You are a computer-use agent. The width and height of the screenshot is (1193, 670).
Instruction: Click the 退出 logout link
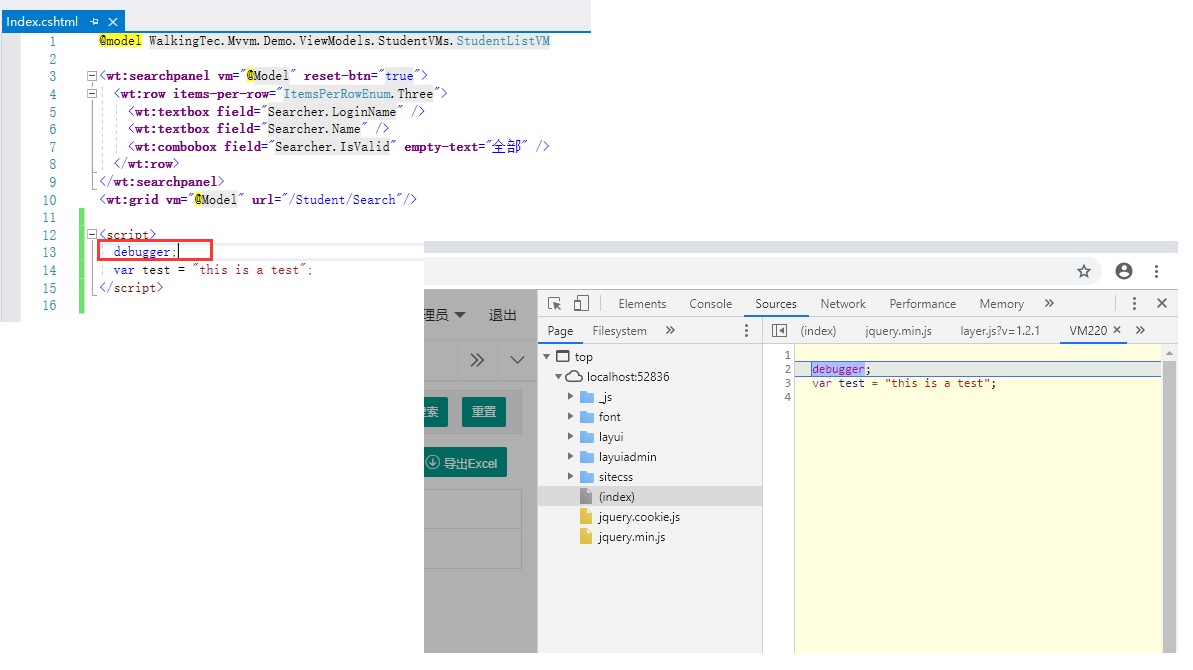tap(502, 313)
